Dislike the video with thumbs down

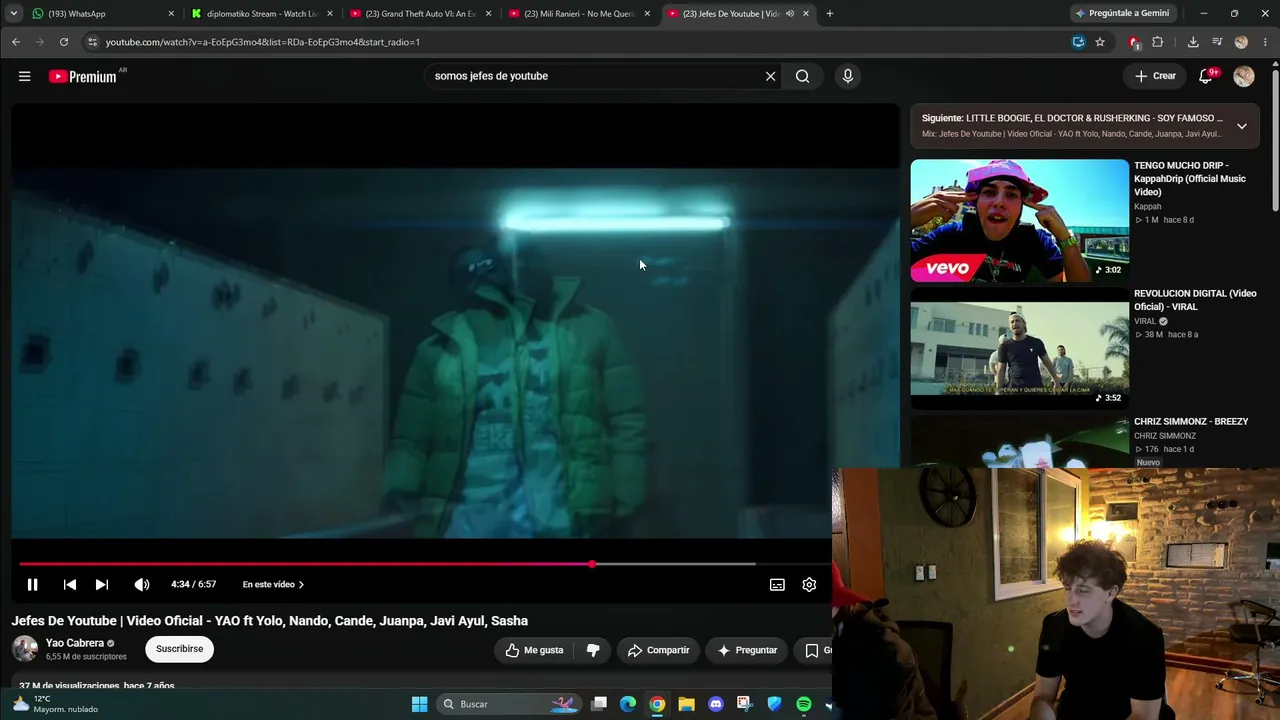coord(593,650)
